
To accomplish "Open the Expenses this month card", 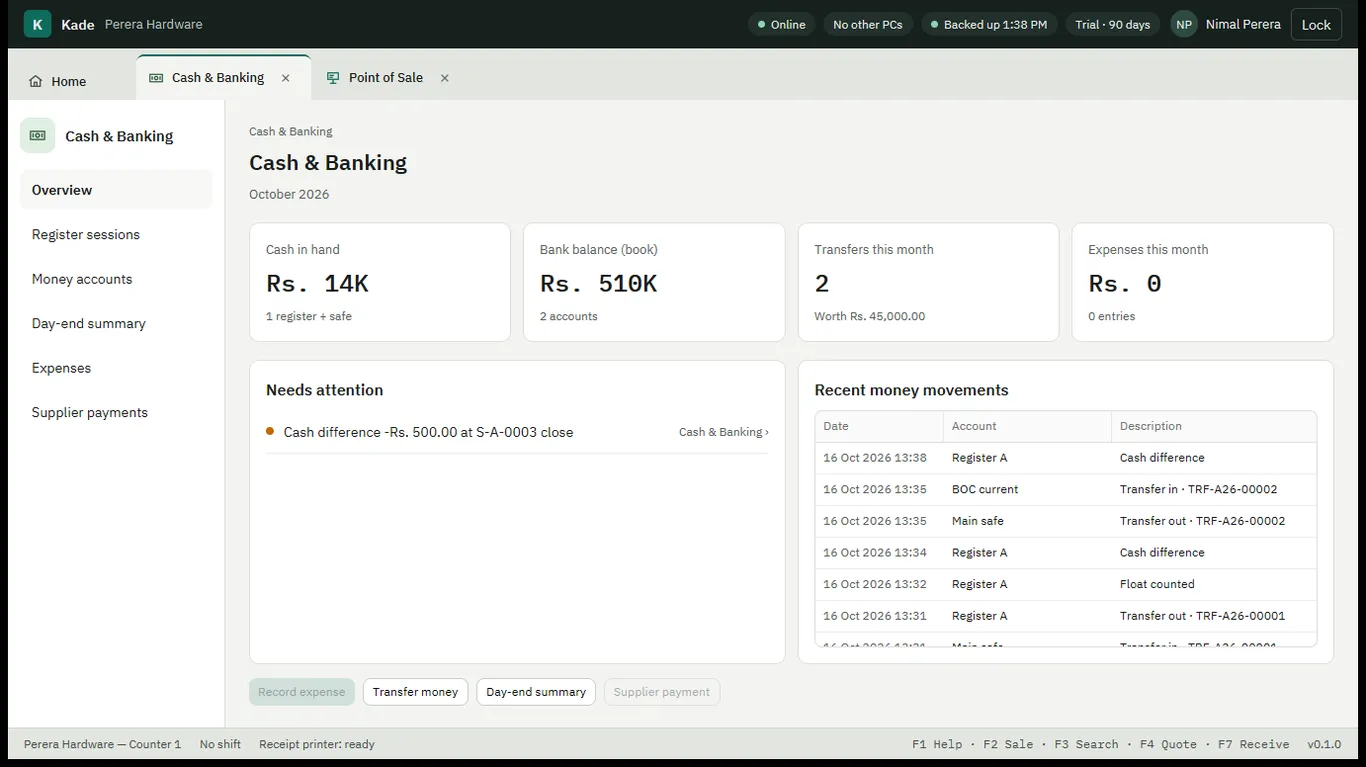I will tap(1202, 282).
